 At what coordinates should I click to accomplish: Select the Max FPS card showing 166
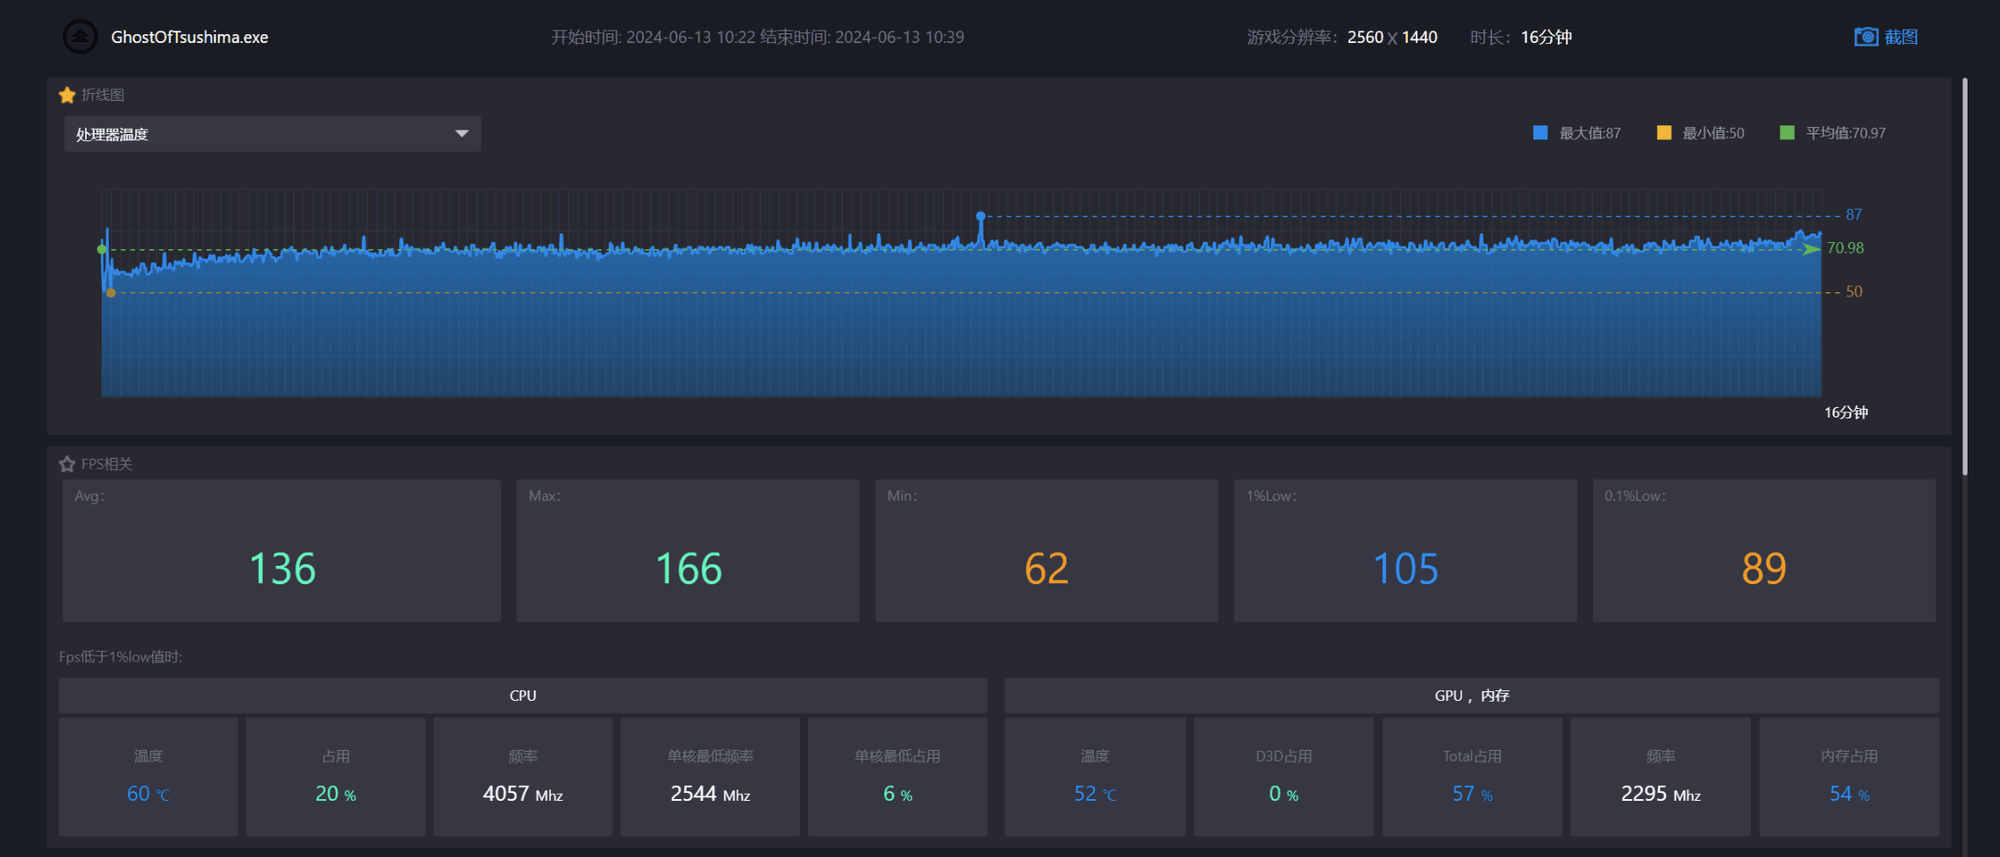tap(688, 551)
